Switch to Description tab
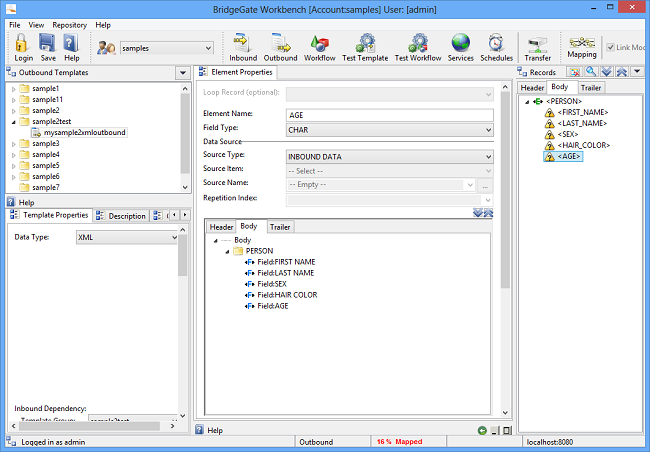Image resolution: width=650 pixels, height=452 pixels. (x=121, y=216)
